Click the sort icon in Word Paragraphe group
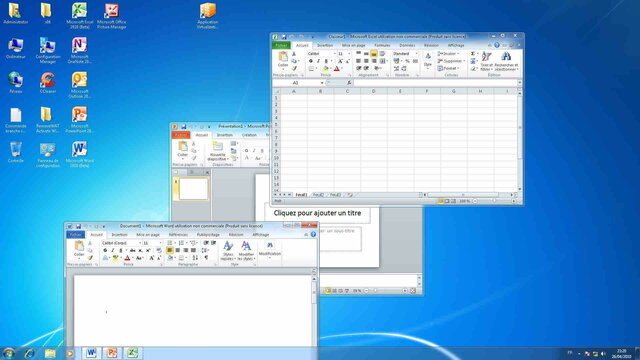The width and height of the screenshot is (640, 360). 195,258
